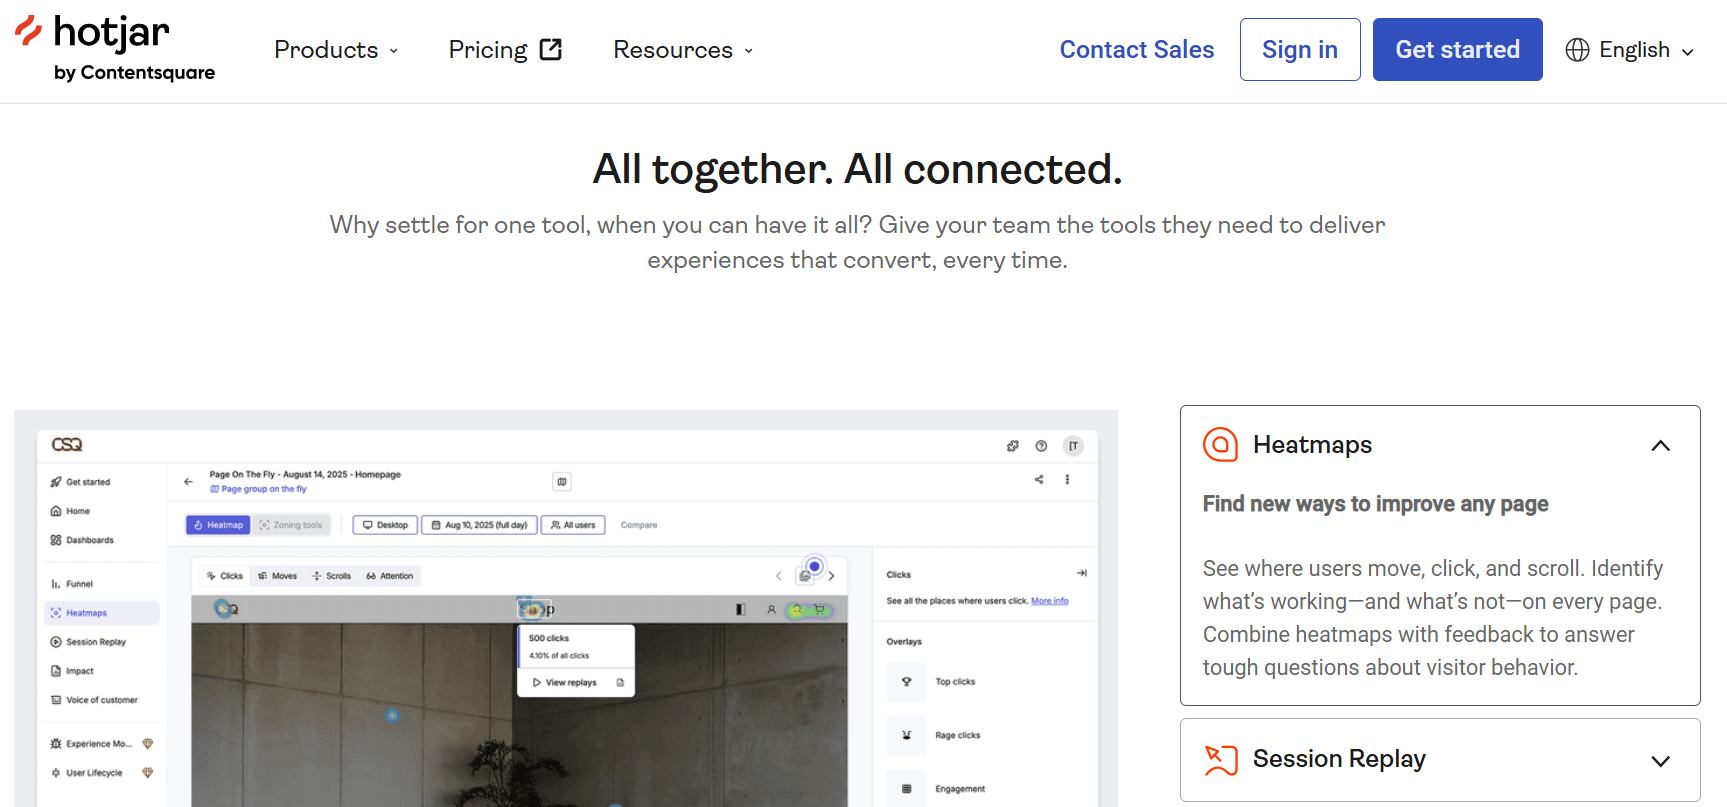Click the share icon in the preview header
This screenshot has height=807, width=1727.
pyautogui.click(x=1039, y=479)
